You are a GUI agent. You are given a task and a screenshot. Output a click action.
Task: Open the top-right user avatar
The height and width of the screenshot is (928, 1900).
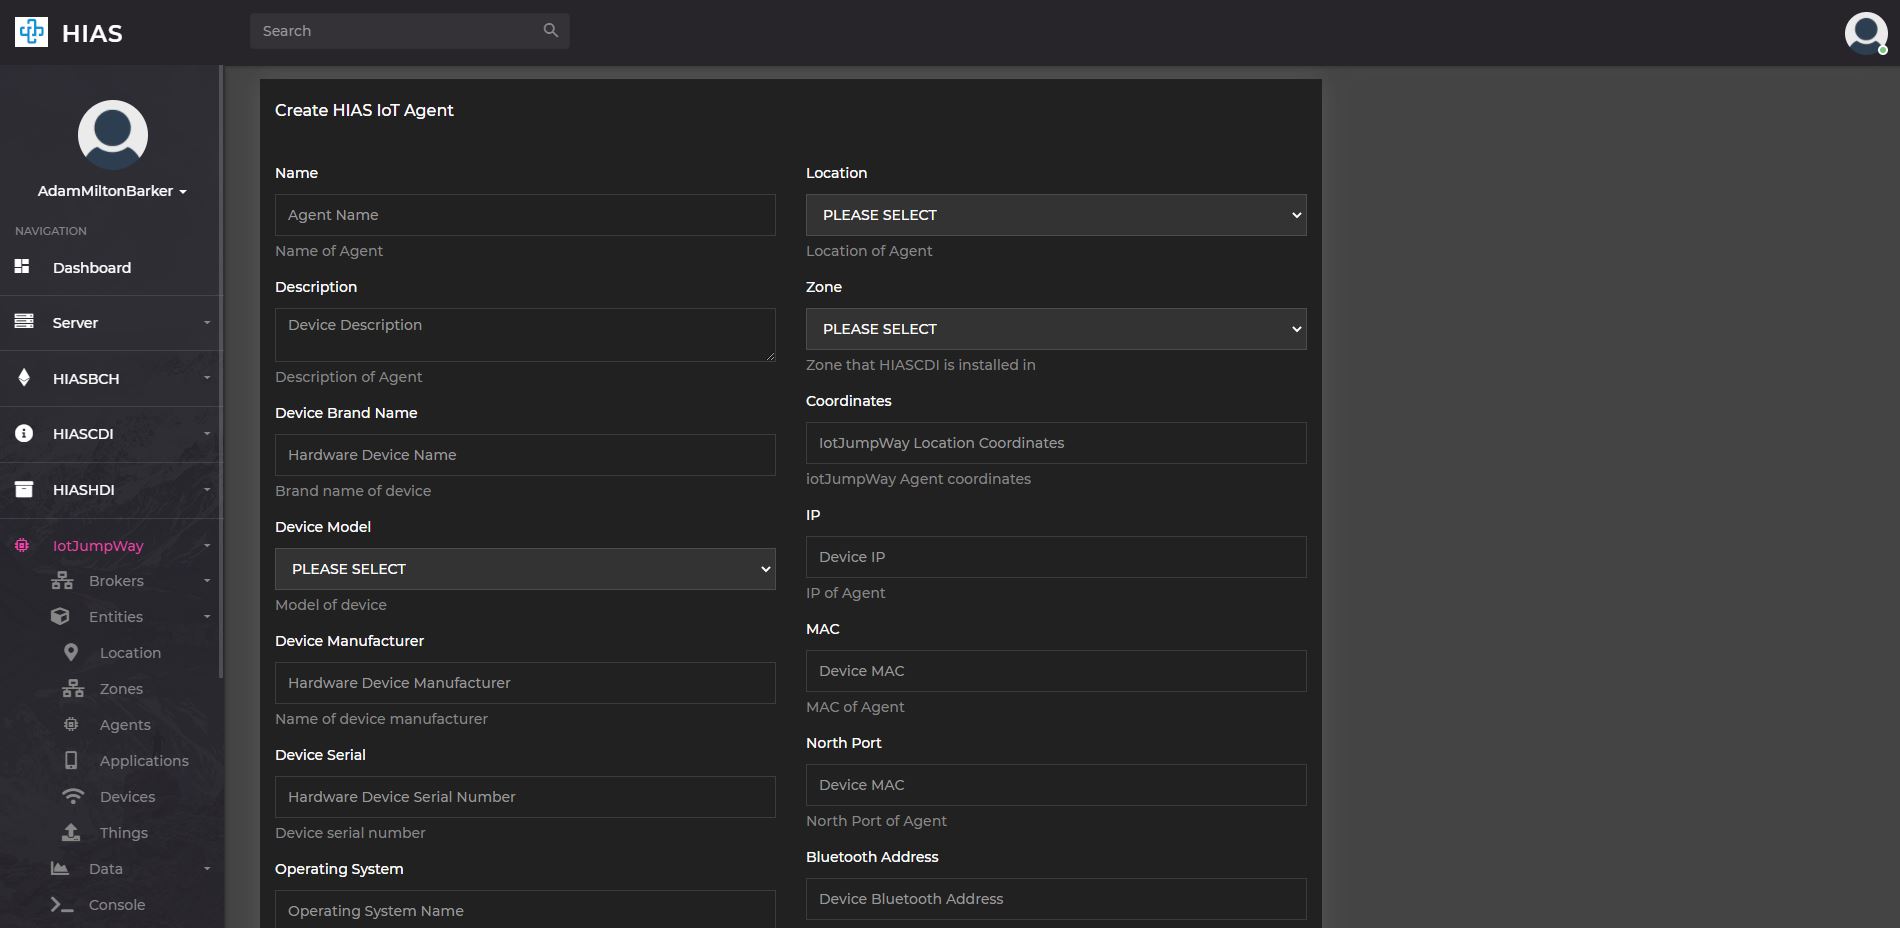(1866, 33)
